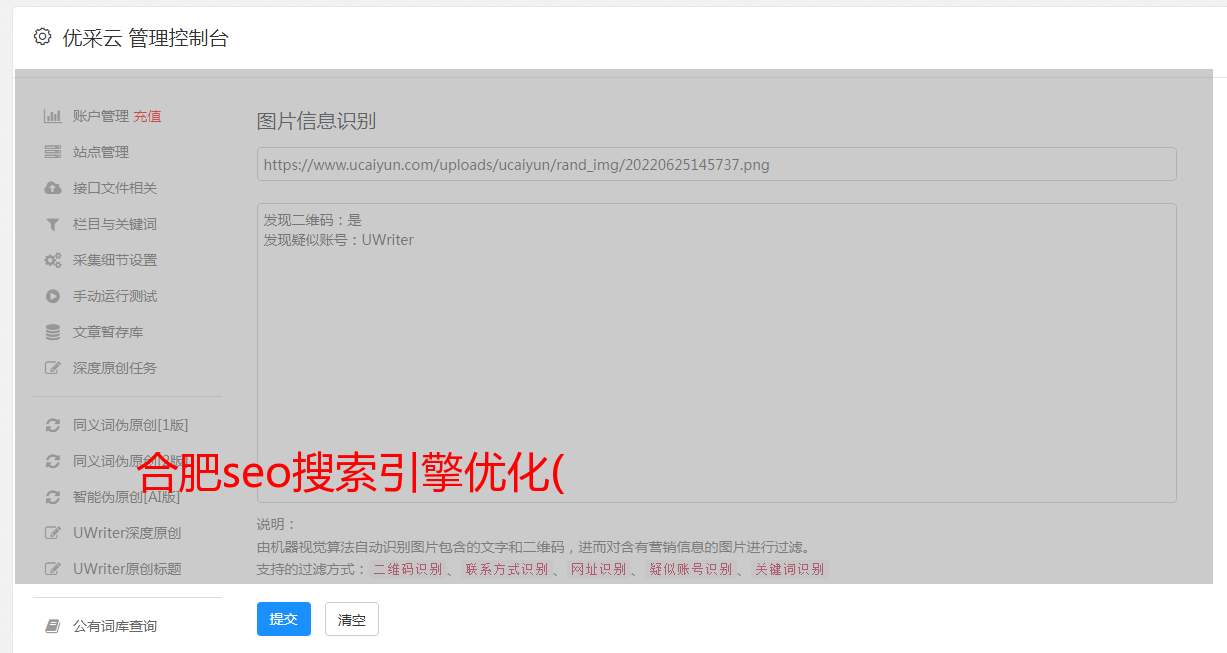Open 智能伪原创[AI版] menu item
Viewport: 1227px width, 653px height.
click(x=126, y=497)
